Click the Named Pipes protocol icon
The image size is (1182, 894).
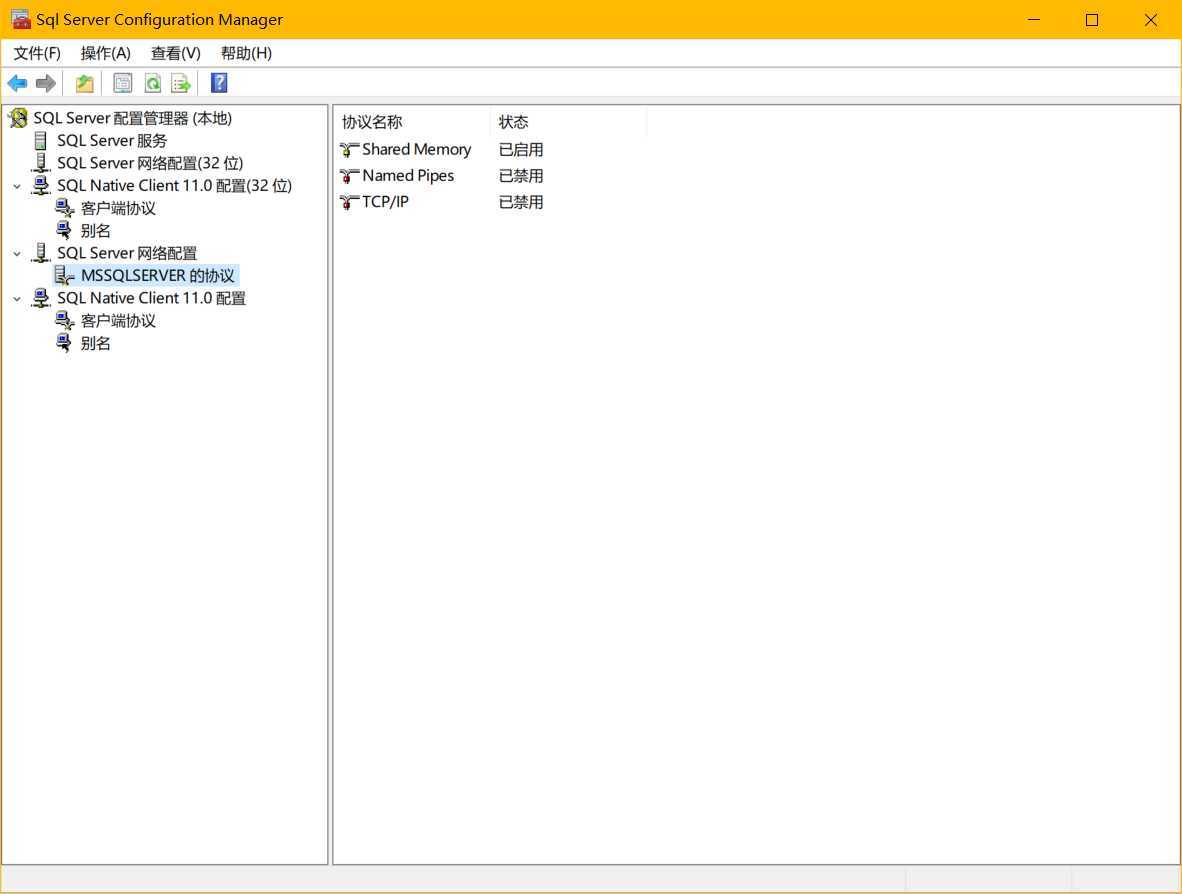tap(349, 176)
